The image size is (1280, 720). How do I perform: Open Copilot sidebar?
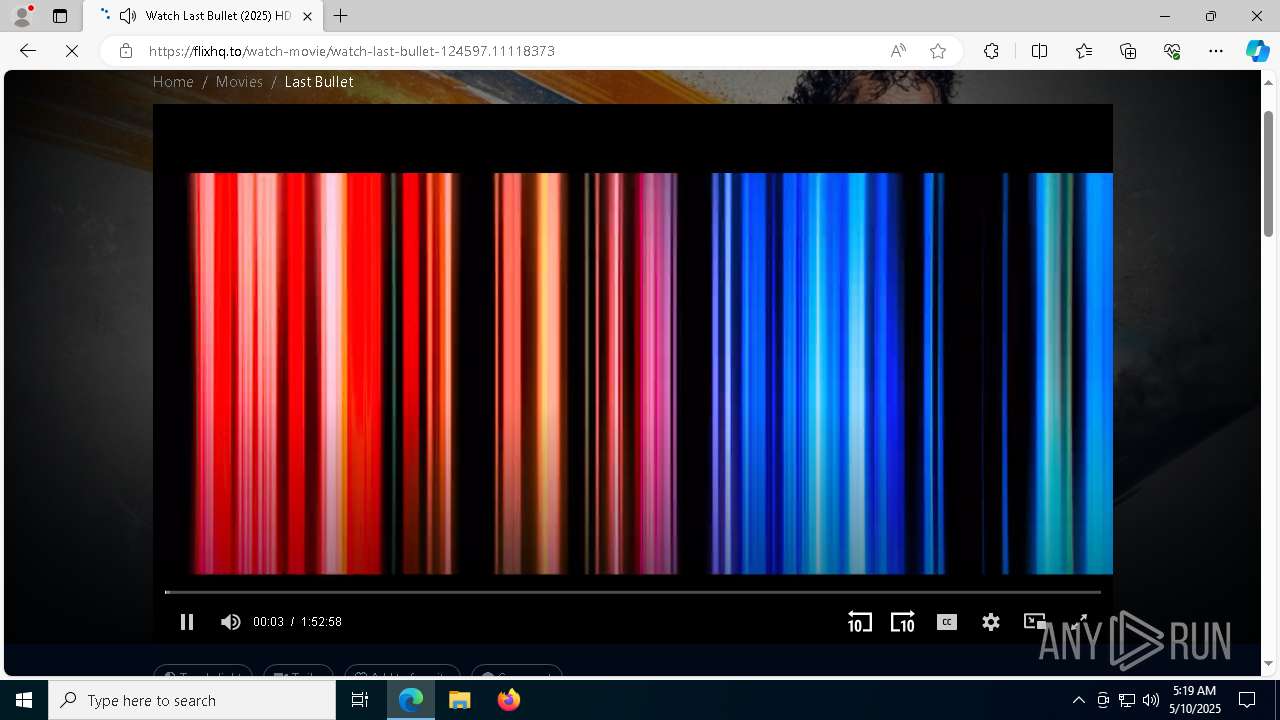click(x=1257, y=51)
